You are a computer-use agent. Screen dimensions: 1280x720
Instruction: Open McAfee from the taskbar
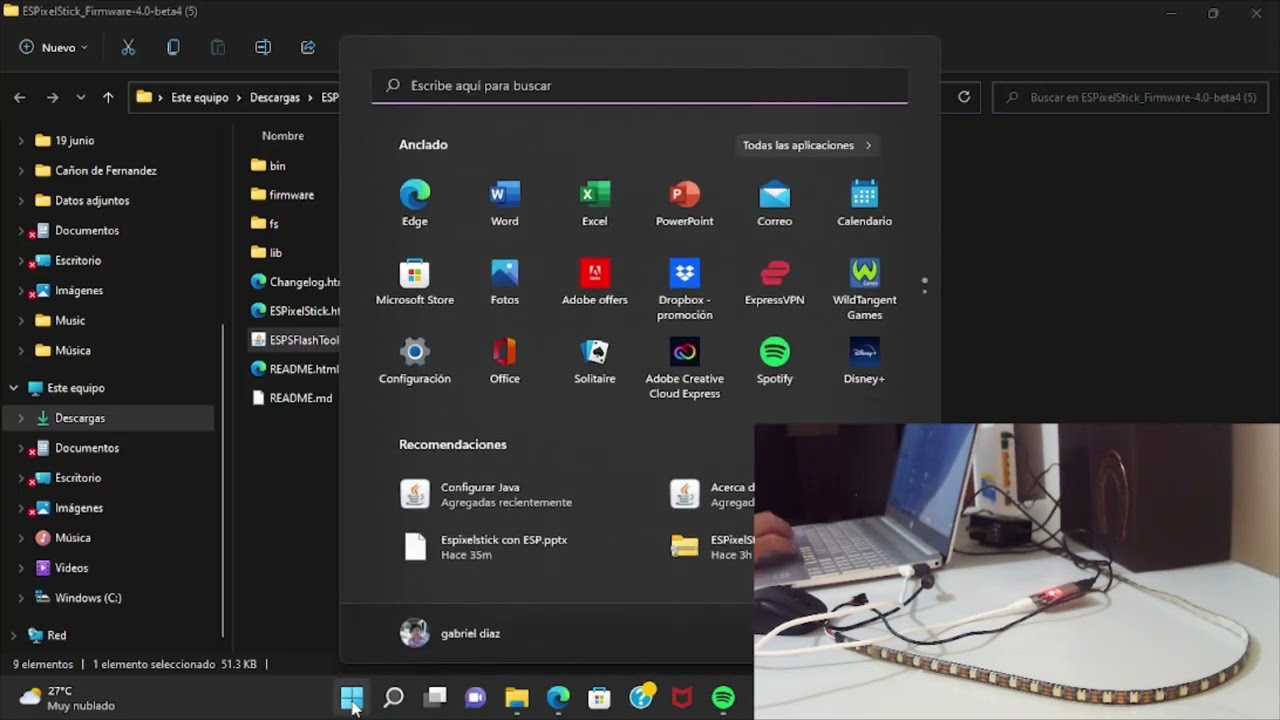682,698
